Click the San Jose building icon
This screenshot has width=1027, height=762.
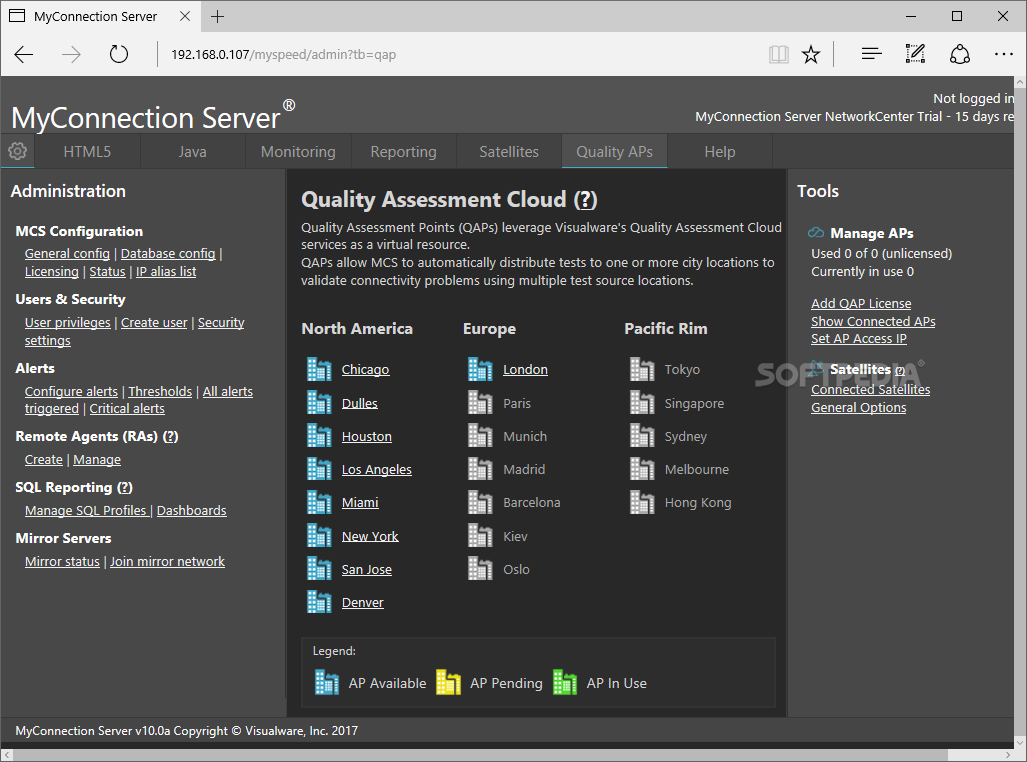[319, 568]
